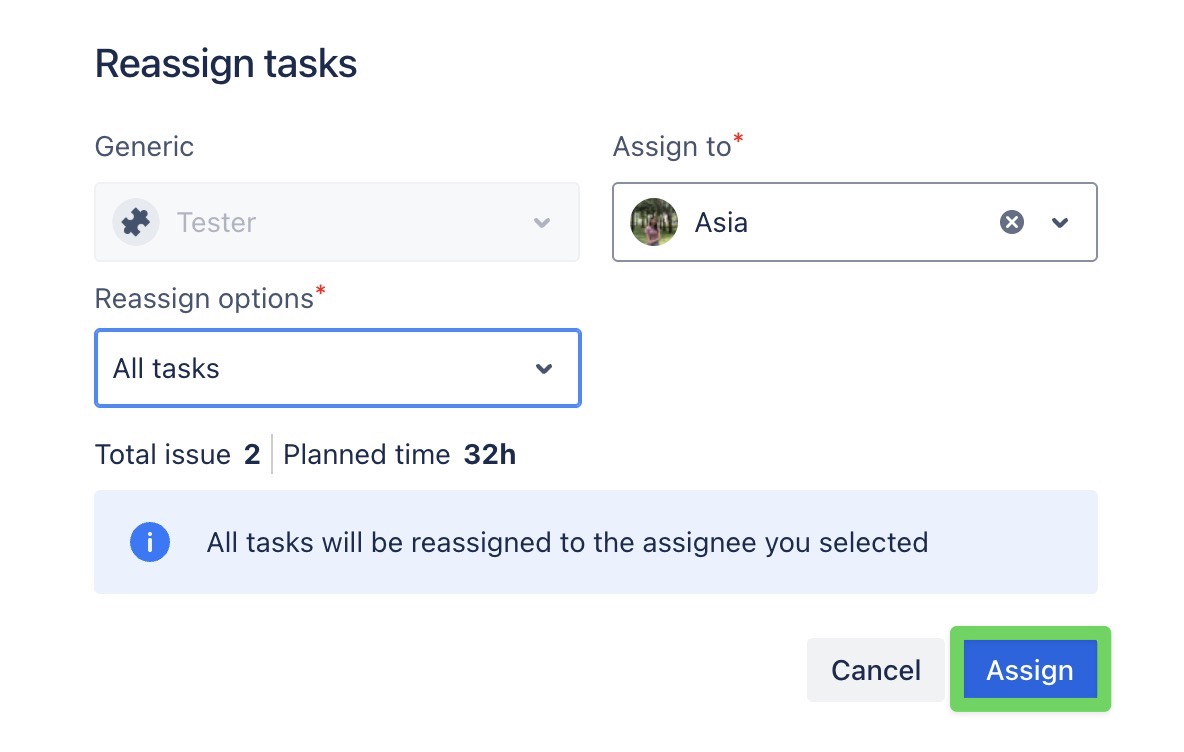Click the Reassign tasks dialog title
Viewport: 1184px width, 752px height.
(225, 62)
